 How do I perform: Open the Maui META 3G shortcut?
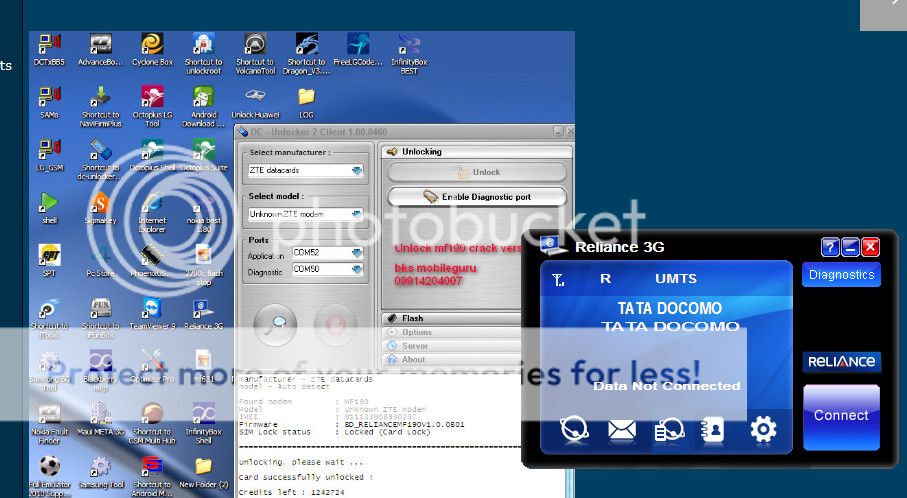click(x=101, y=419)
